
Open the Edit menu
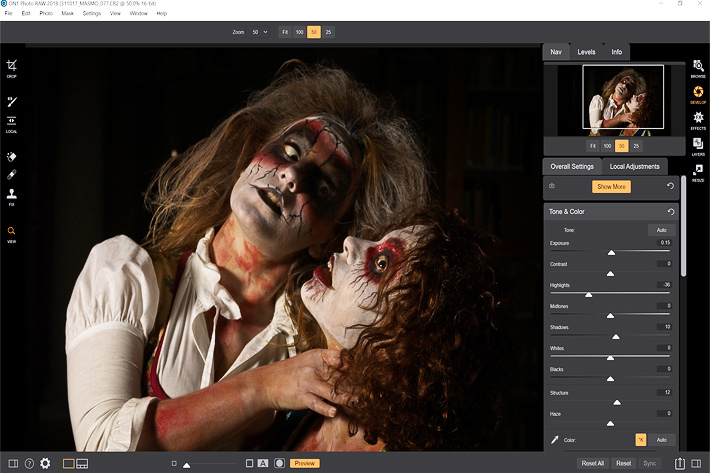(x=26, y=13)
